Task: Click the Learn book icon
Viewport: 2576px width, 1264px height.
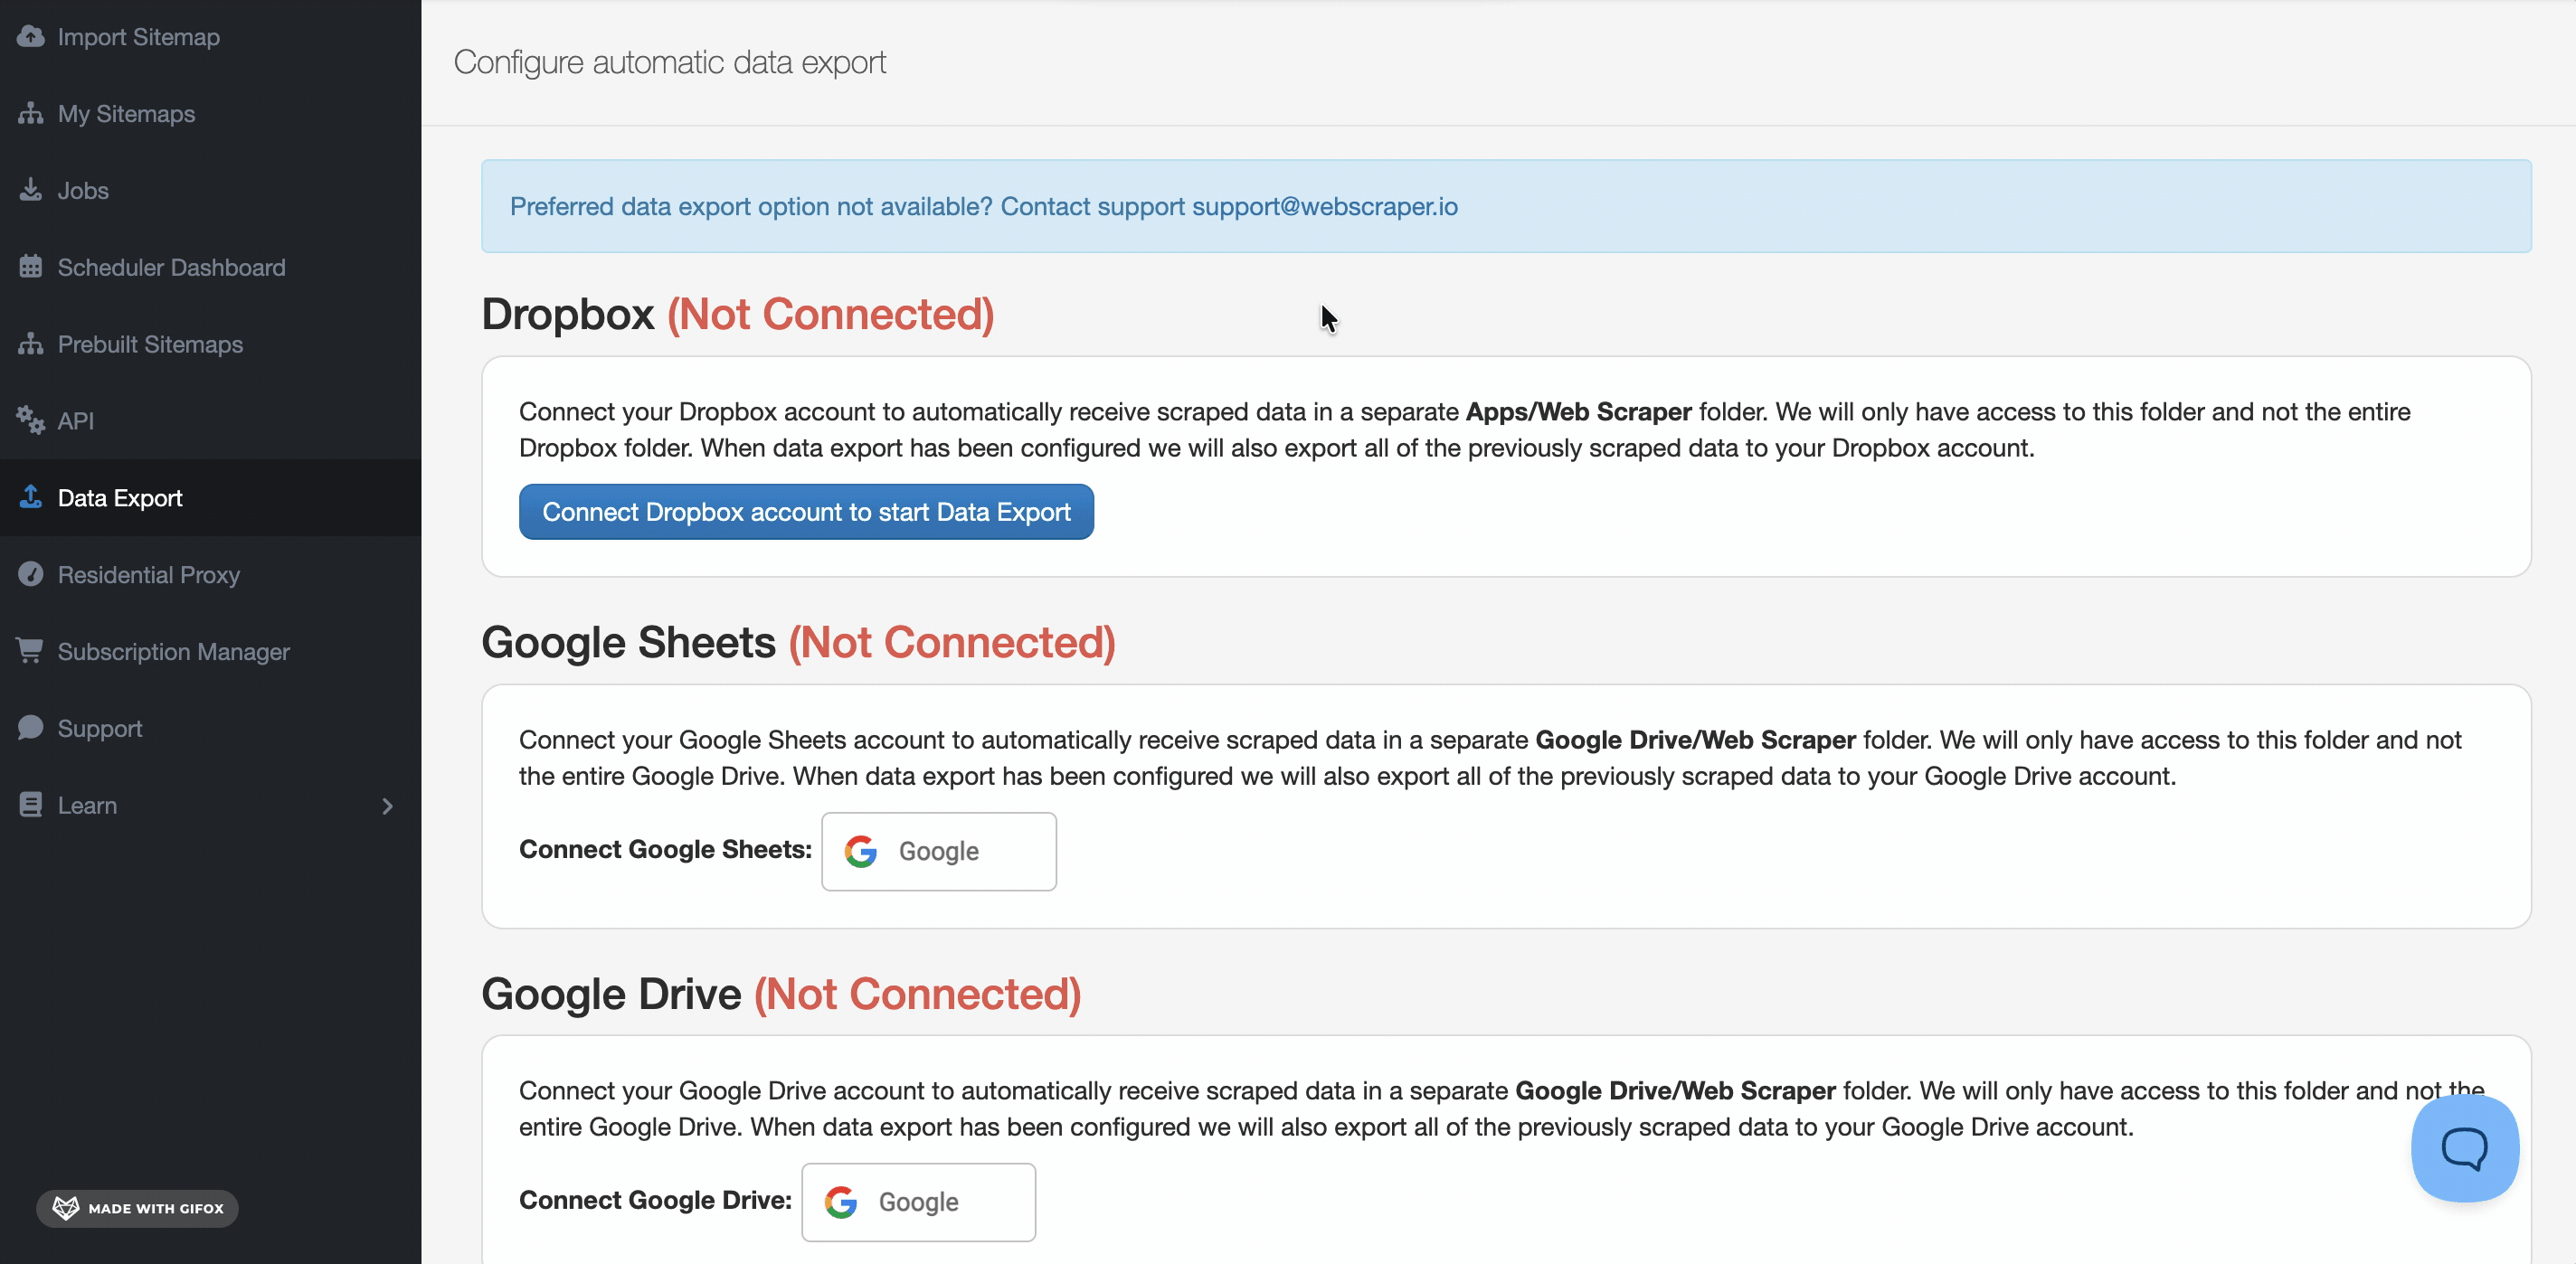Action: coord(31,805)
